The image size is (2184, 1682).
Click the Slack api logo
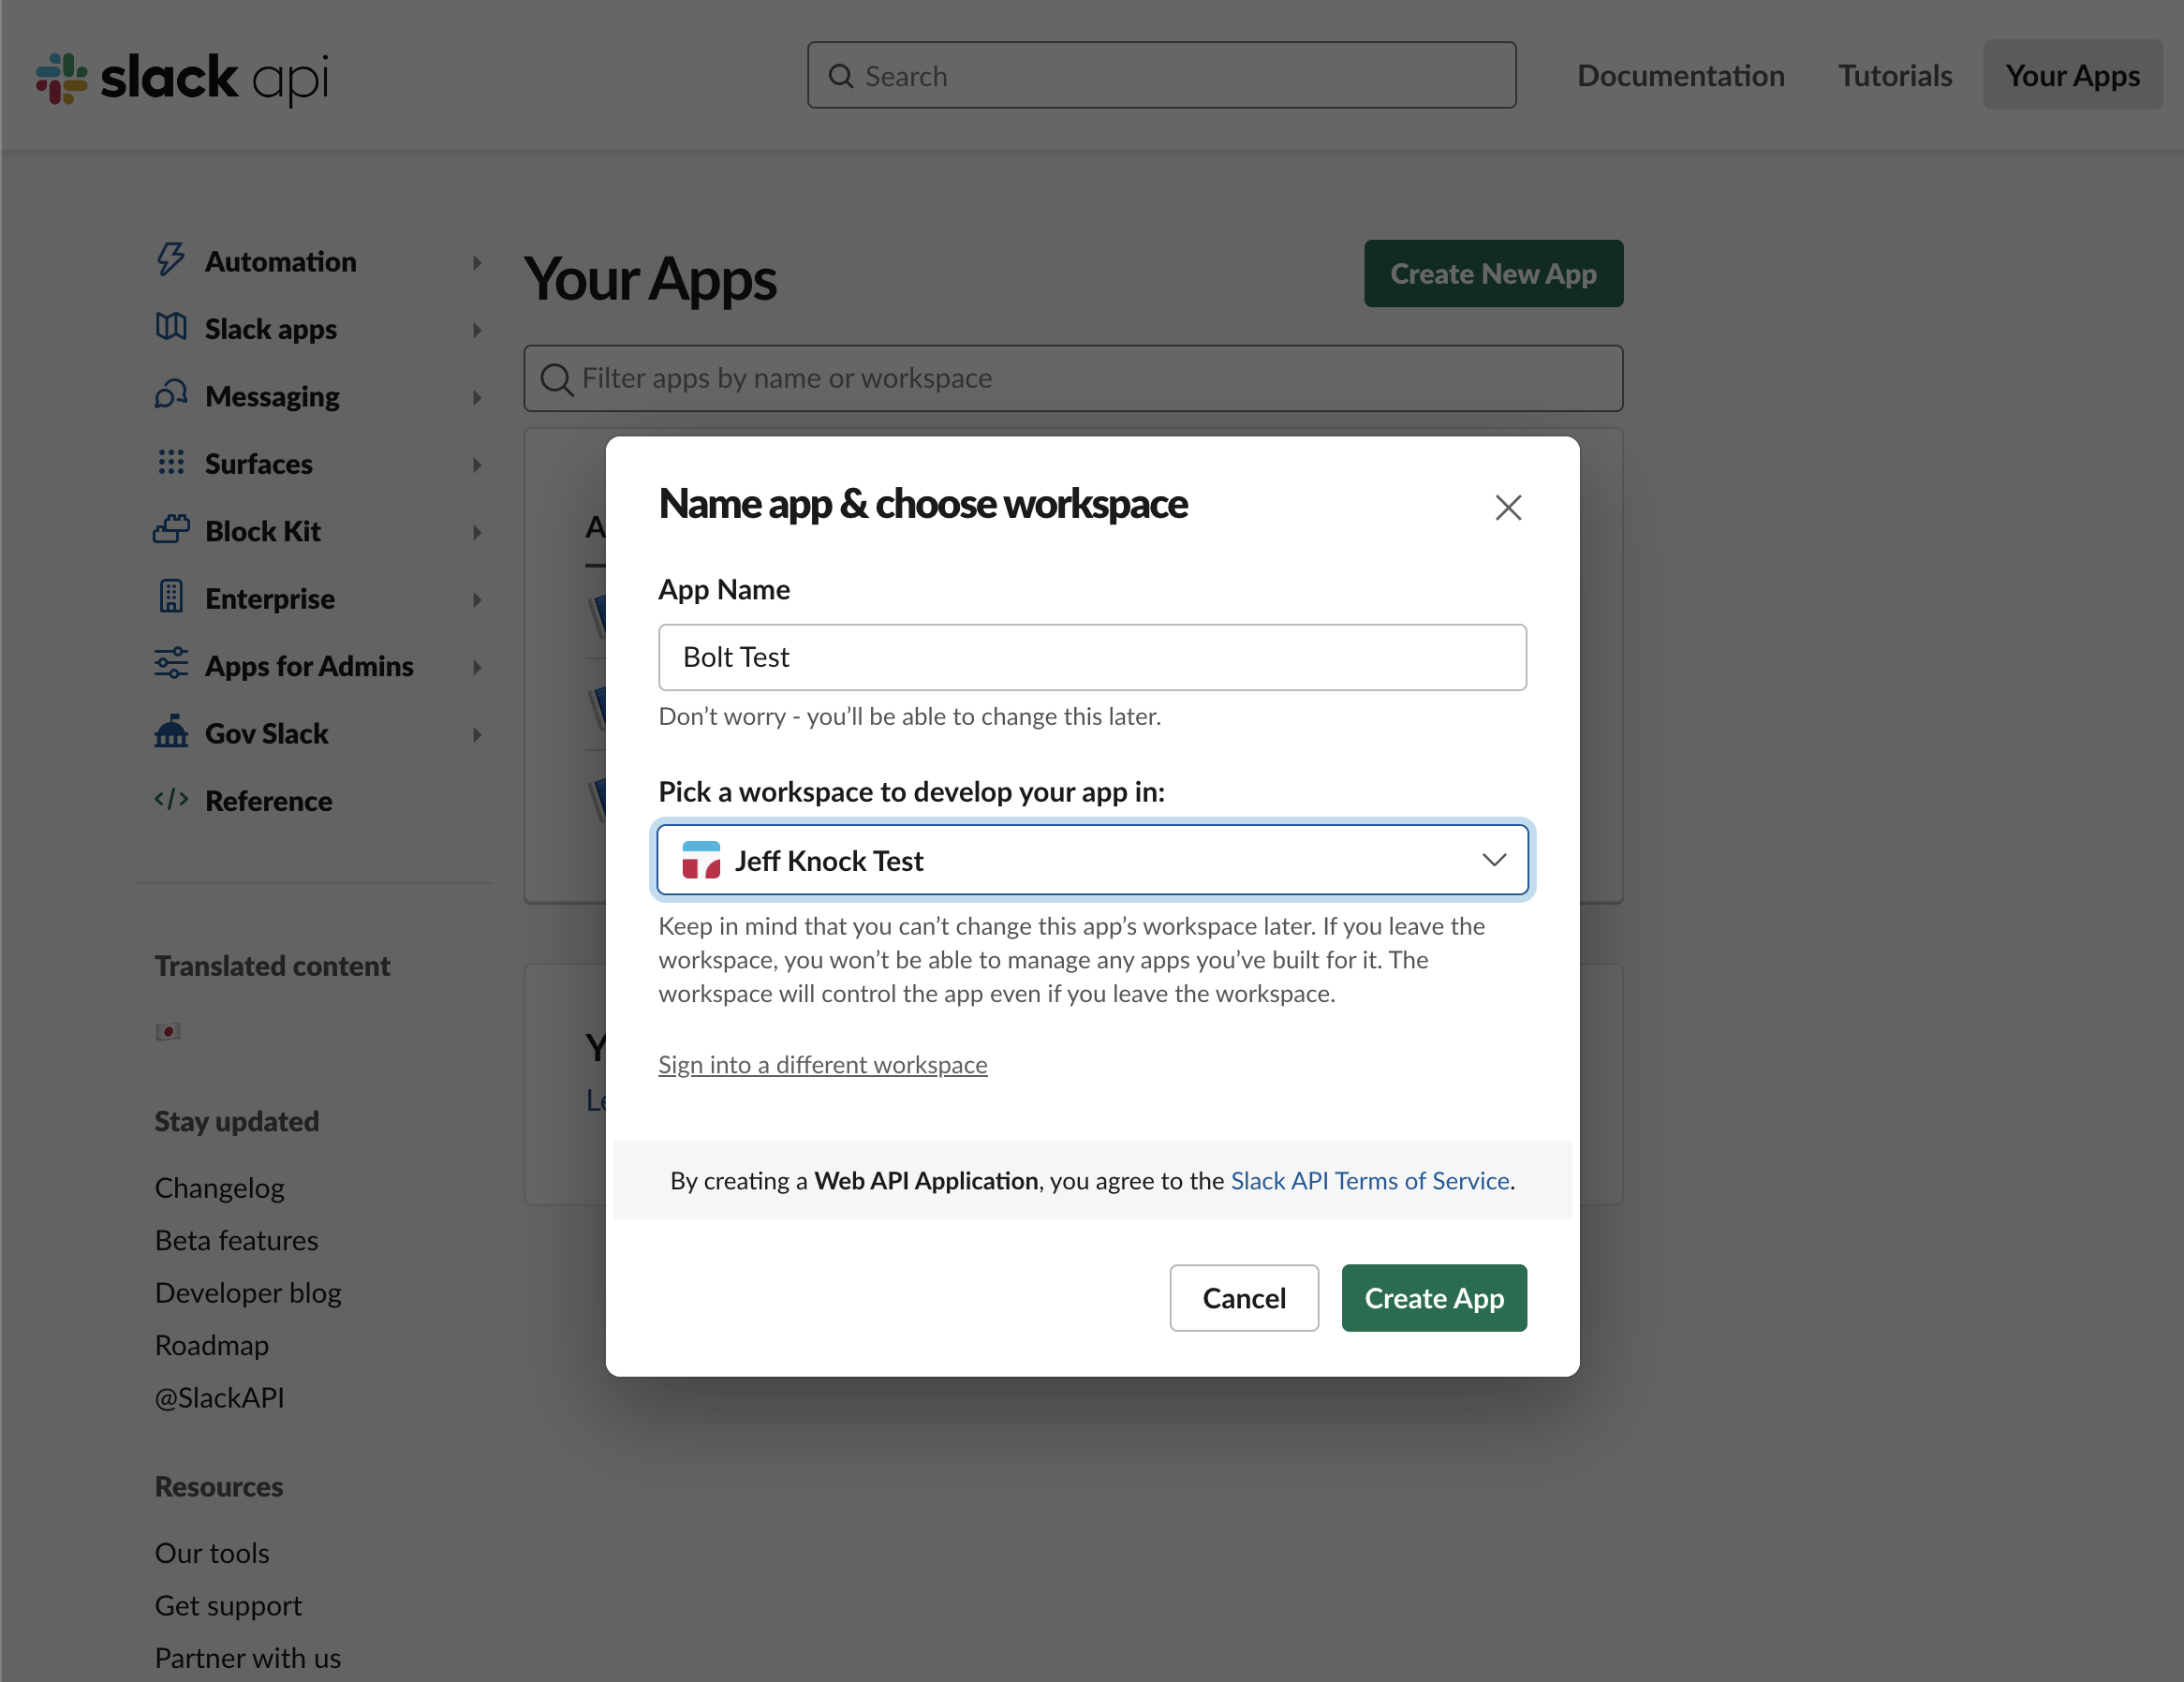pyautogui.click(x=182, y=76)
